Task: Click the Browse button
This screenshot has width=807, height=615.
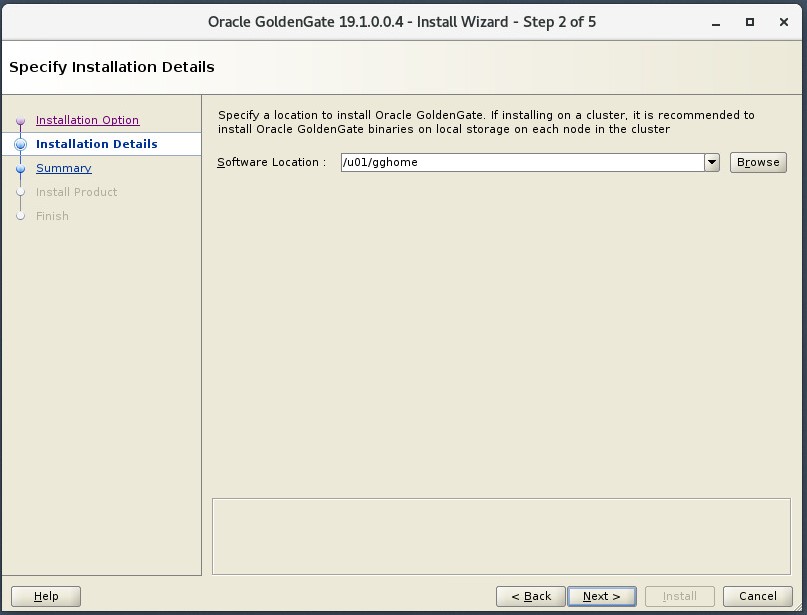Action: pos(758,163)
